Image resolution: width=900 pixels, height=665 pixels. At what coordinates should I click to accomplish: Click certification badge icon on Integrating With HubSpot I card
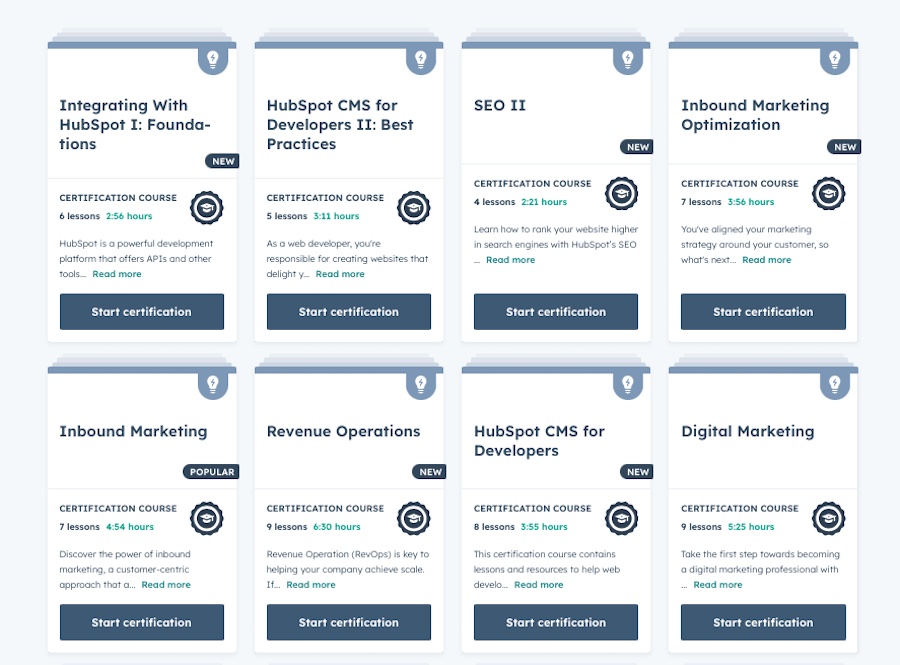(207, 208)
